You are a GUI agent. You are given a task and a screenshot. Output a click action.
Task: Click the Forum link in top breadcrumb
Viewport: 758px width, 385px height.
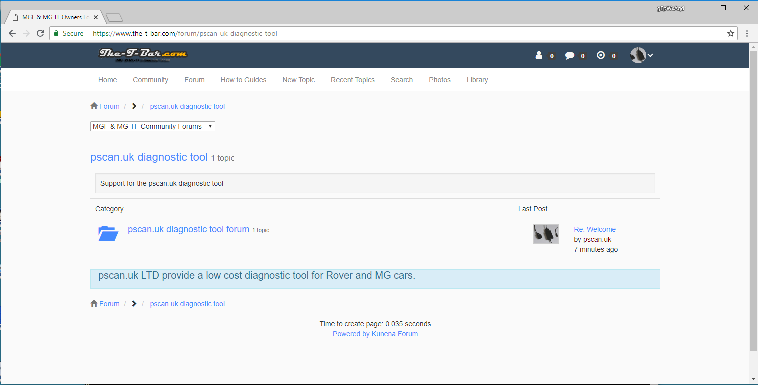pyautogui.click(x=109, y=106)
